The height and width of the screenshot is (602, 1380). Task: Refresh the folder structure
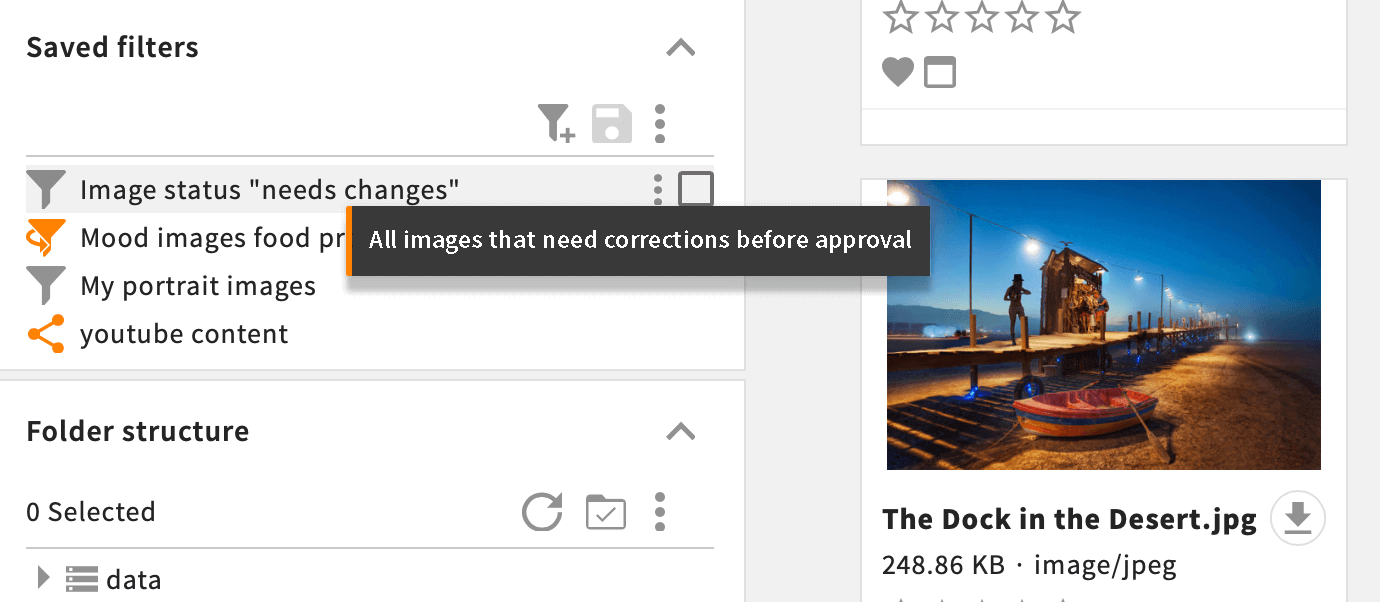(542, 512)
